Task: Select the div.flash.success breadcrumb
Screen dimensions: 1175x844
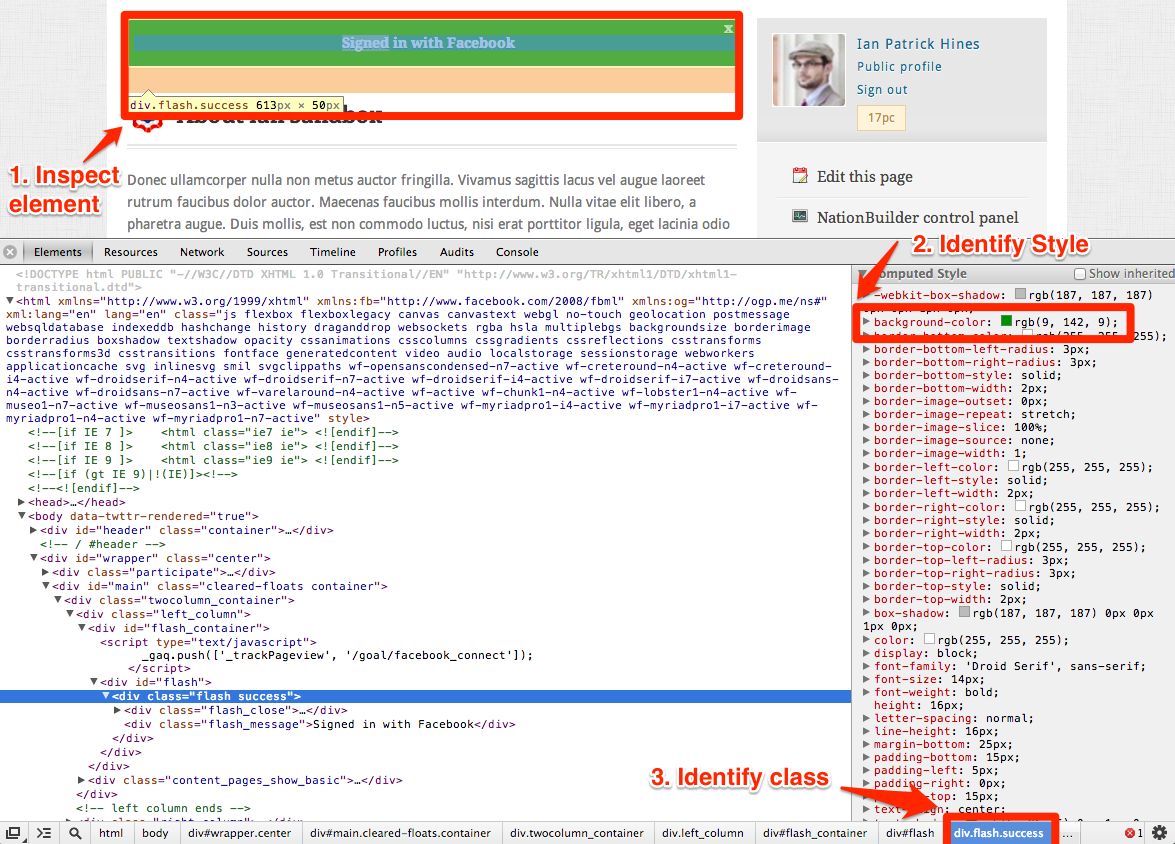Action: [x=998, y=833]
